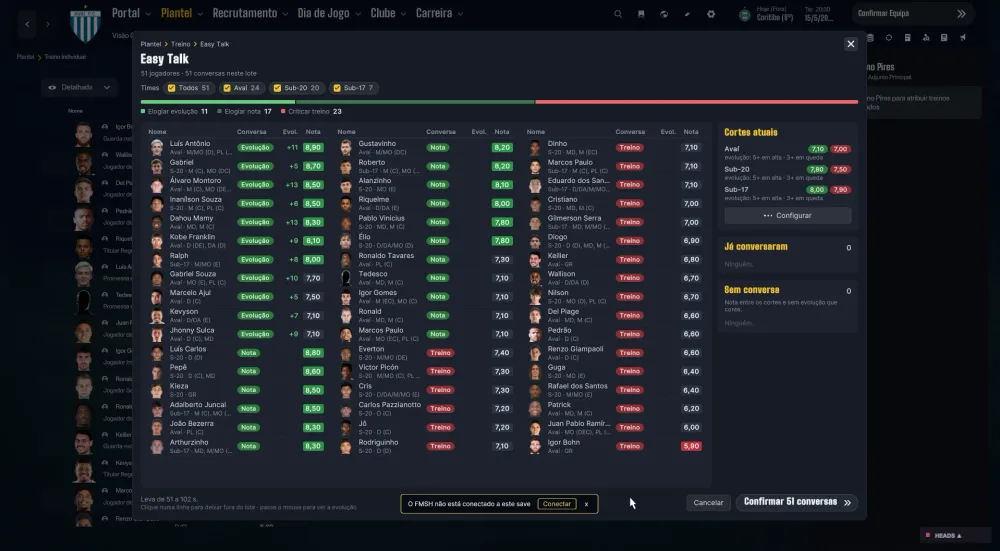Viewport: 1000px width, 551px height.
Task: Click the Configurar button
Action: 788,216
